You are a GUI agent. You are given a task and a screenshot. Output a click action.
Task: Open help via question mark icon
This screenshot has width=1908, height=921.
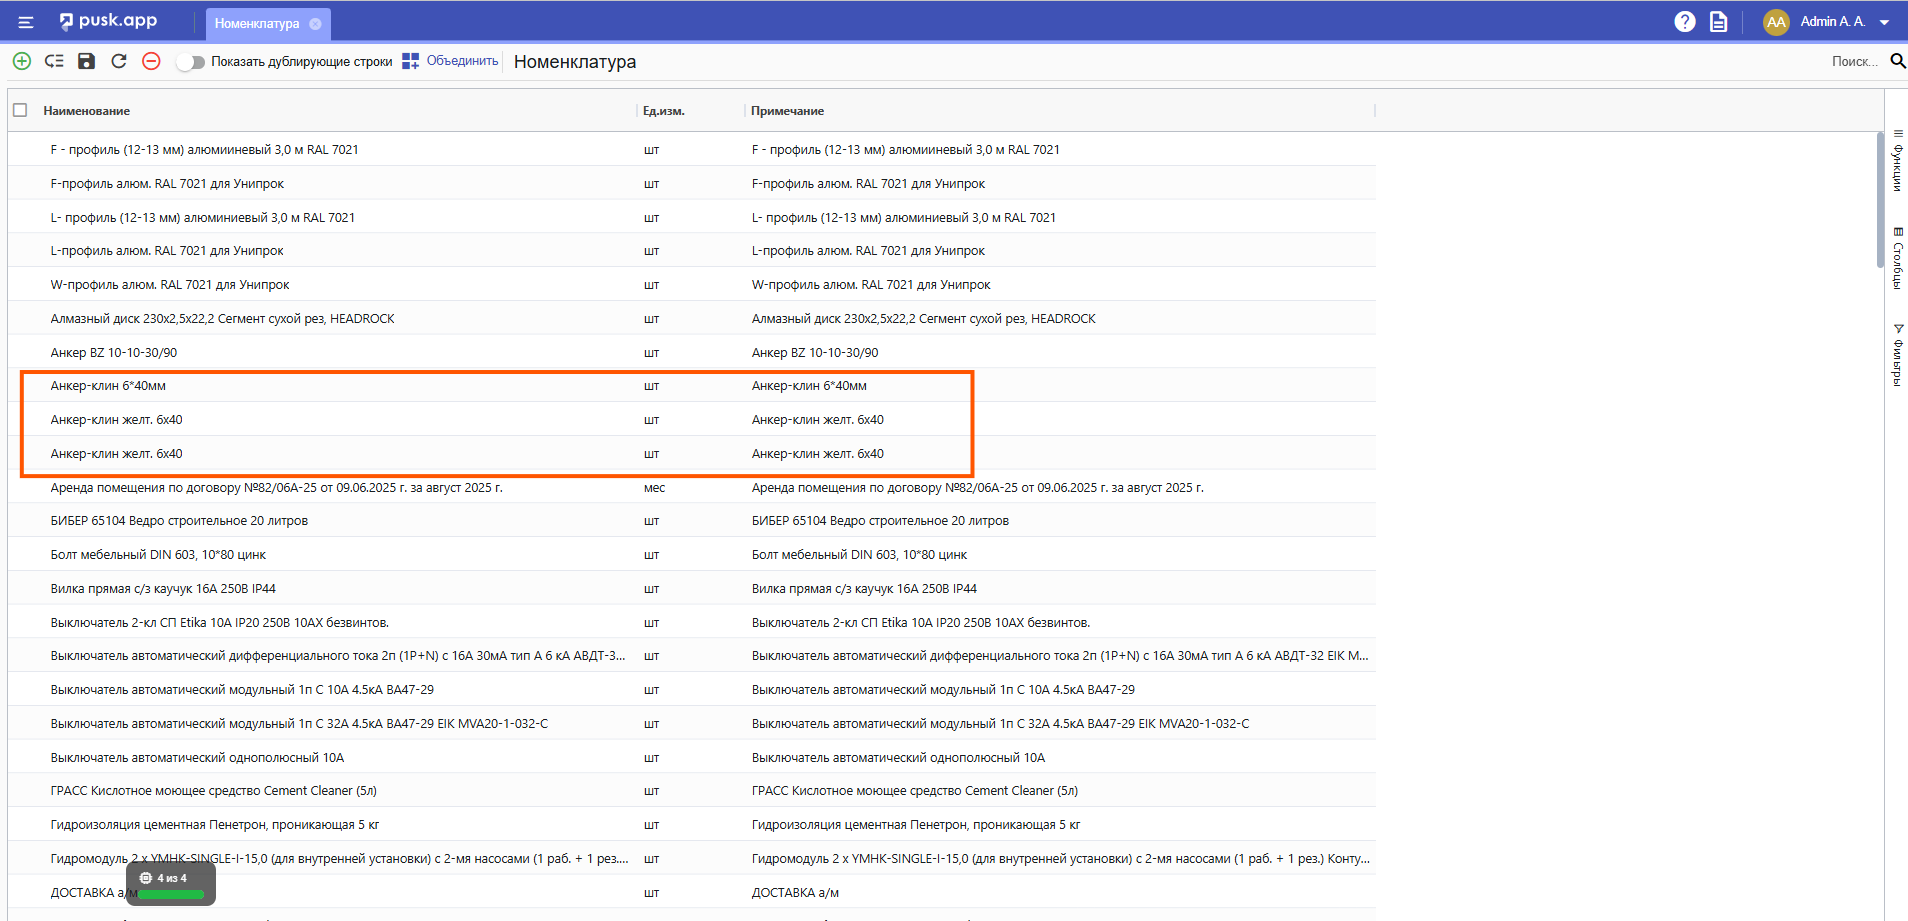click(x=1684, y=22)
